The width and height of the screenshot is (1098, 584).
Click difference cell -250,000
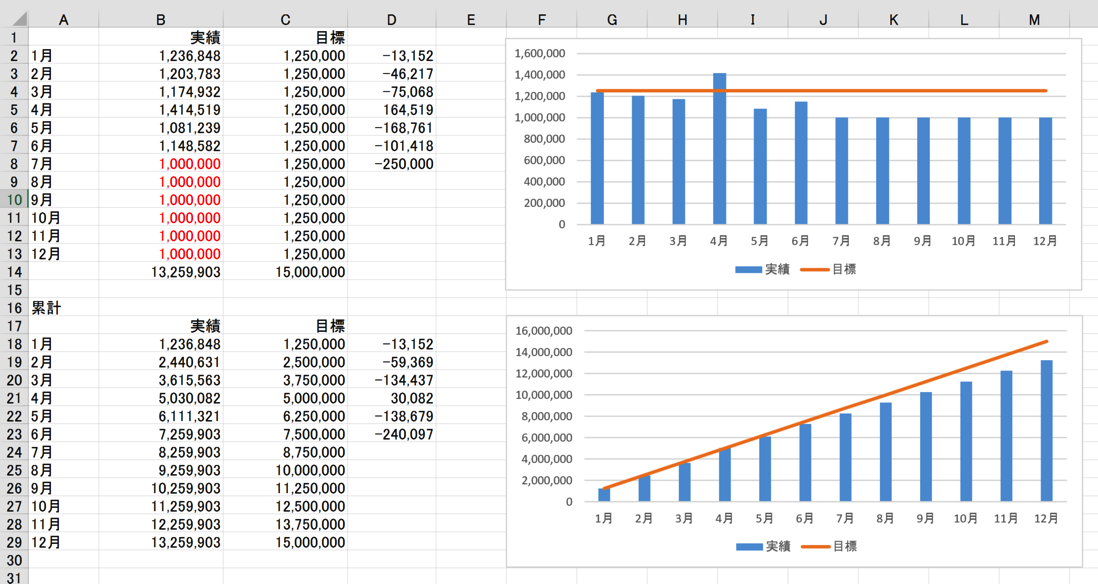(391, 164)
